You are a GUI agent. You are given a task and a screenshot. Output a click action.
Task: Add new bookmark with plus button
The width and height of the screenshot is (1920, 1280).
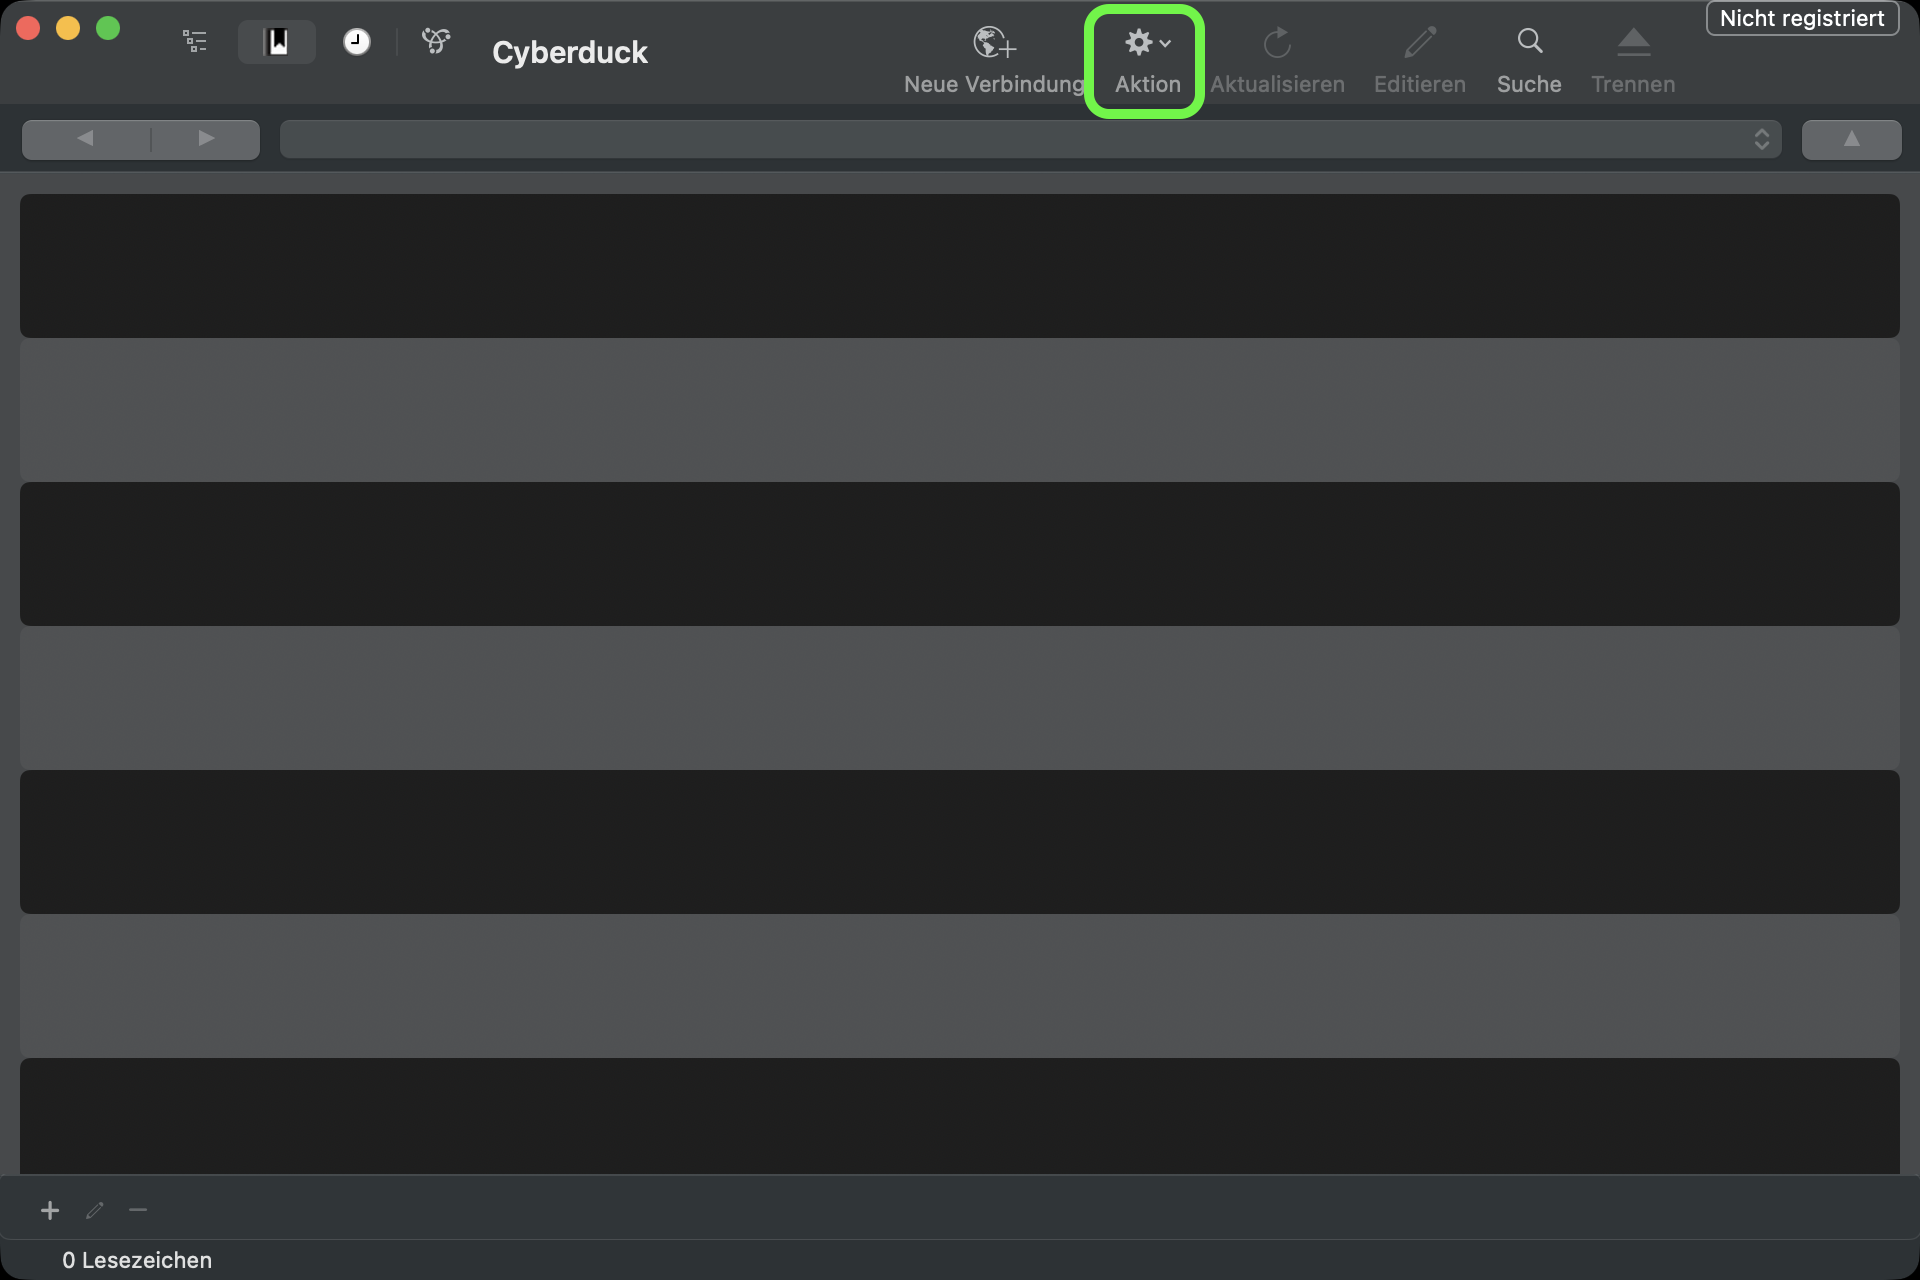point(50,1211)
